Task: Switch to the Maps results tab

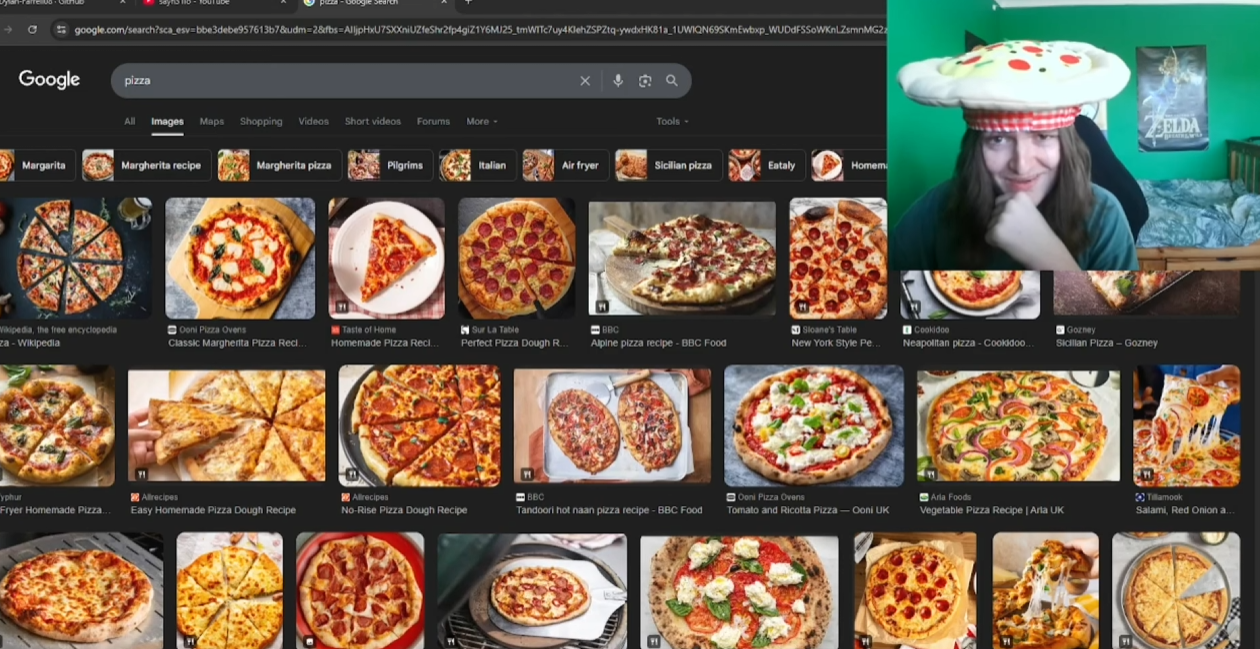Action: coord(211,121)
